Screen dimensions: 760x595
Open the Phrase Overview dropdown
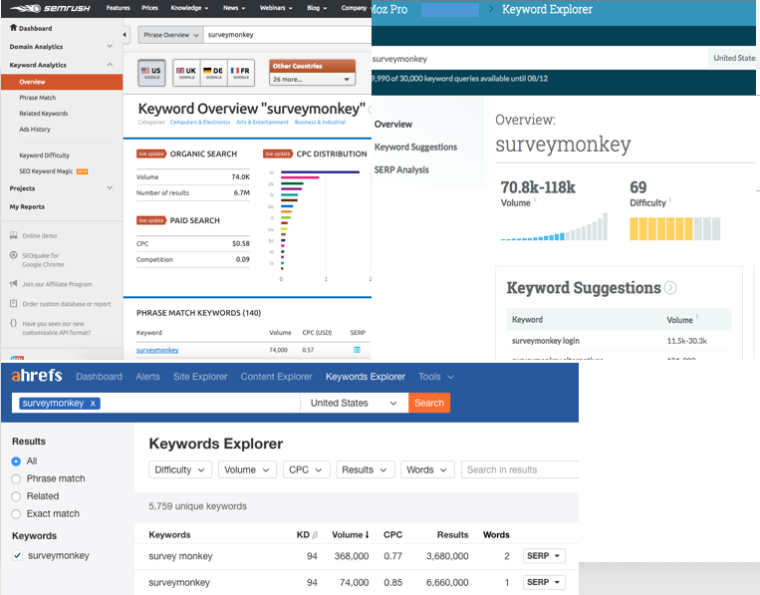tap(168, 35)
